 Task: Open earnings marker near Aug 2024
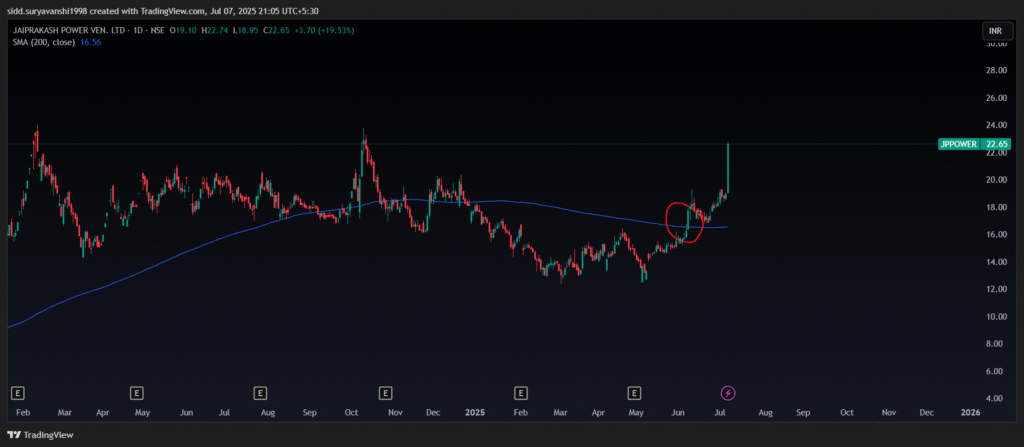coord(261,393)
